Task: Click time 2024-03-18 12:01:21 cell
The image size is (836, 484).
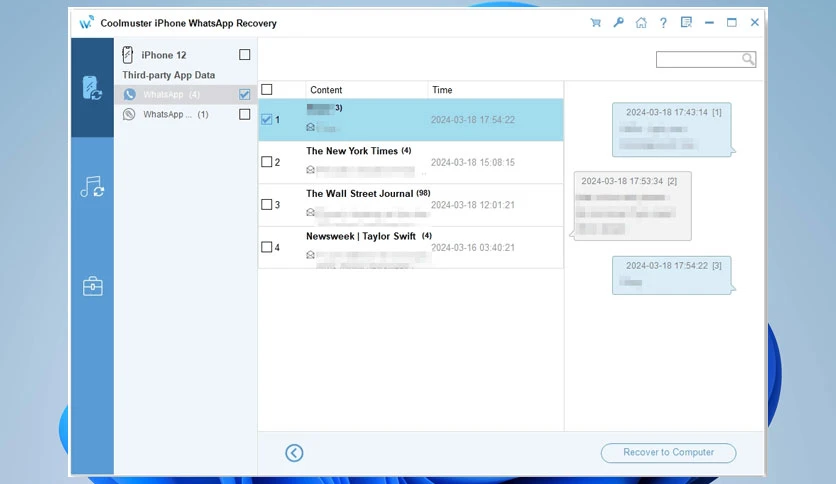Action: click(473, 205)
